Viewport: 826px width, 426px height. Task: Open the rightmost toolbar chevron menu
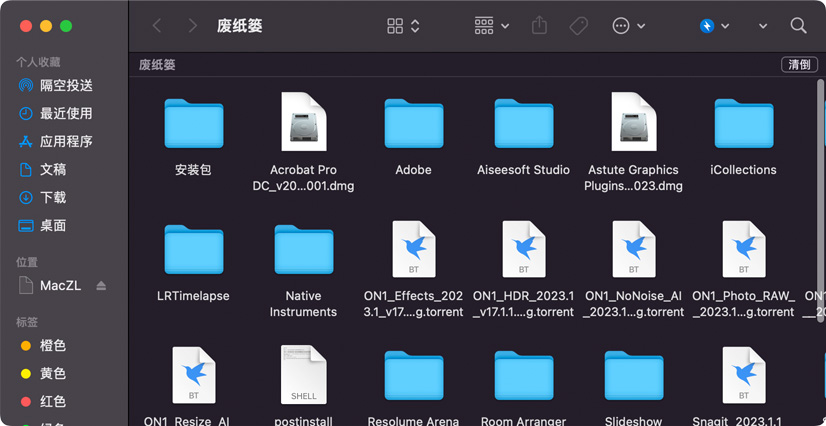(762, 26)
